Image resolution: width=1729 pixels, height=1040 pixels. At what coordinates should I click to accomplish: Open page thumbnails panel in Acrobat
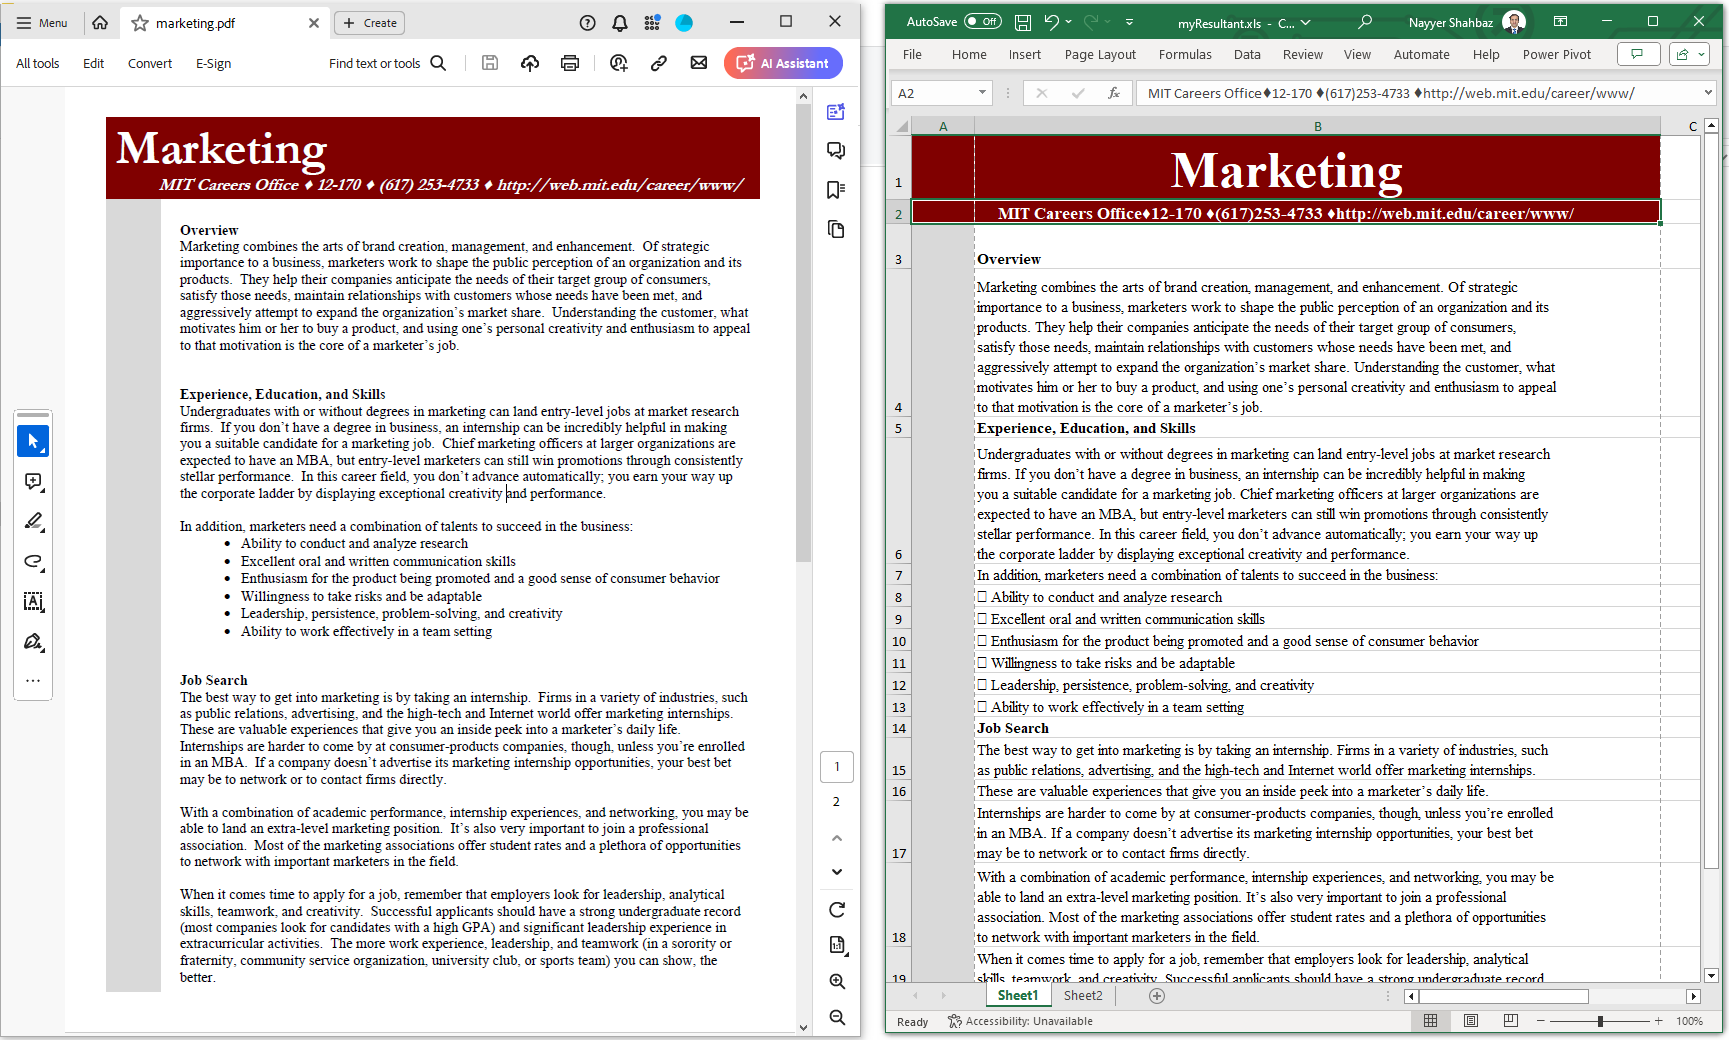836,230
